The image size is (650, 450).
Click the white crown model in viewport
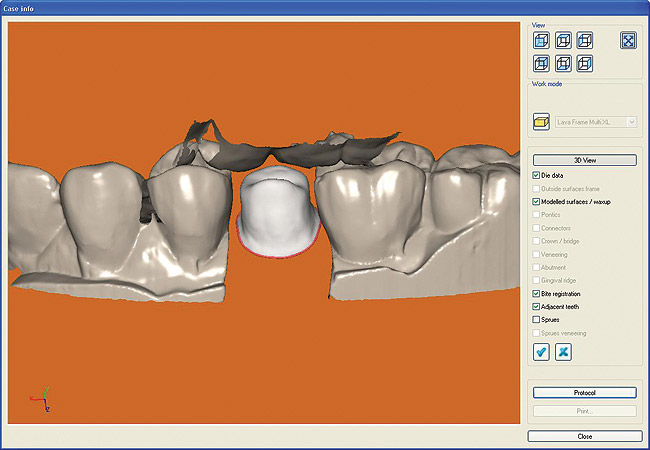pos(277,212)
